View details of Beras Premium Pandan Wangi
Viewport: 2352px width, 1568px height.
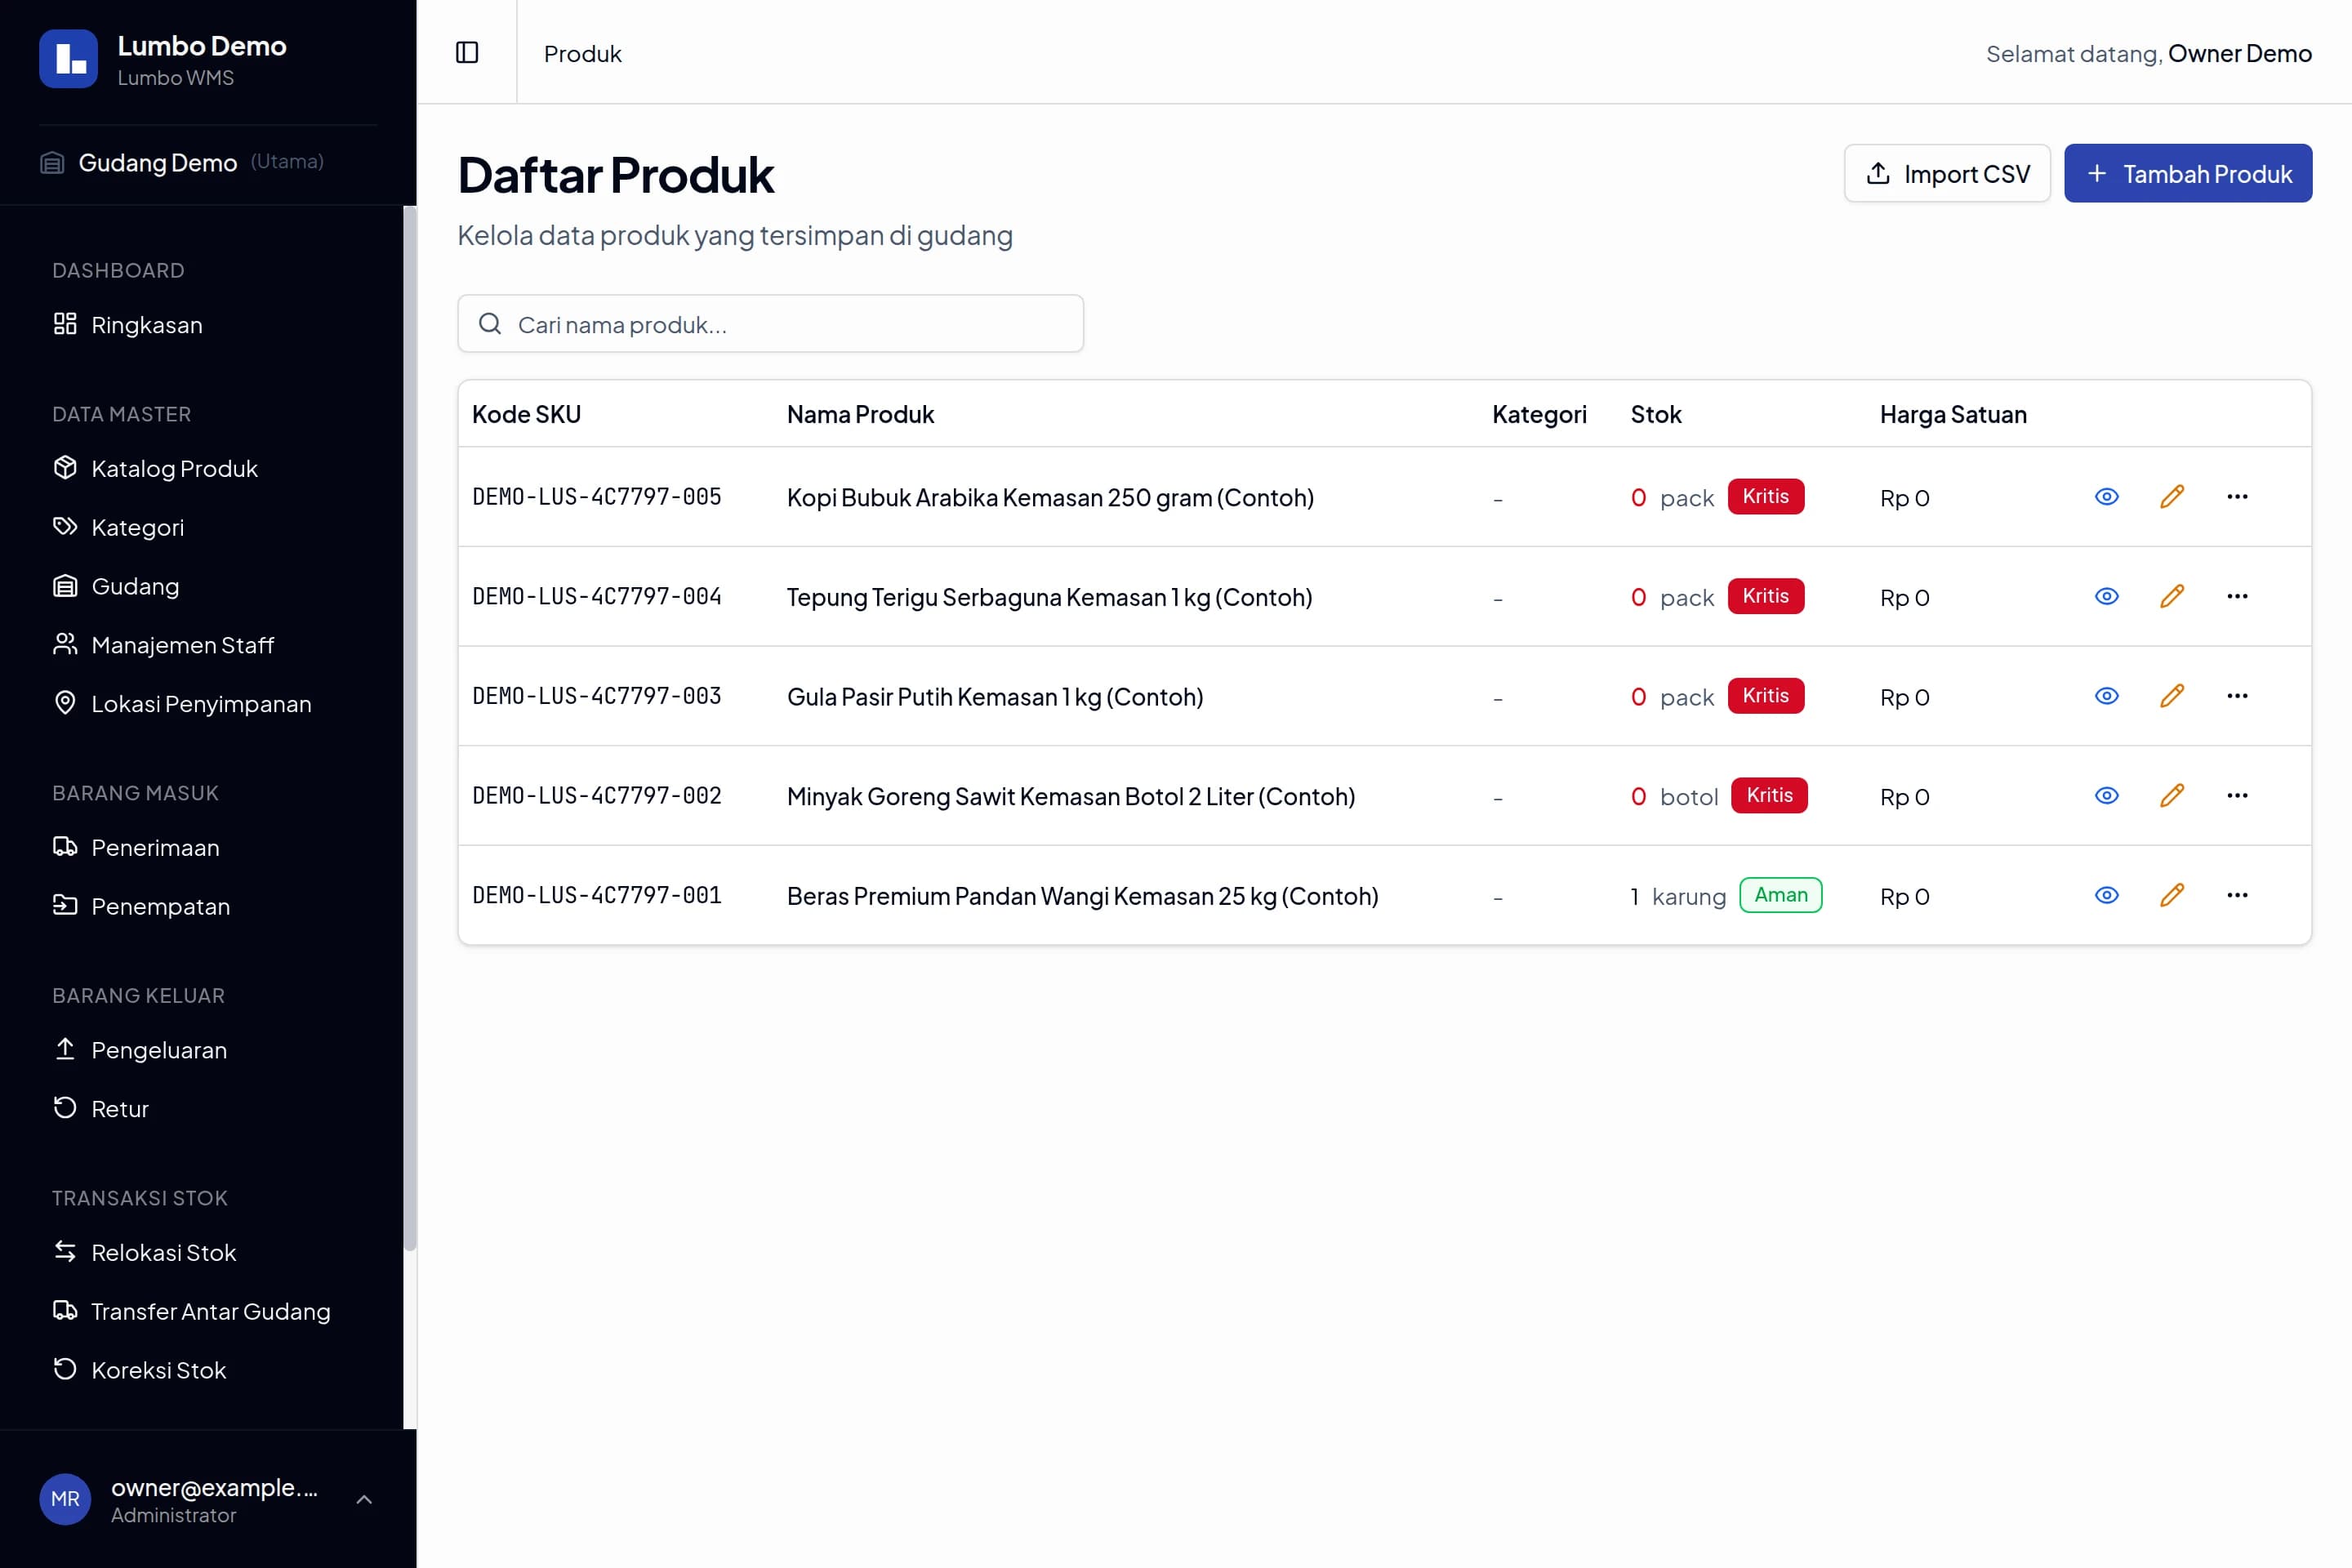point(2107,896)
